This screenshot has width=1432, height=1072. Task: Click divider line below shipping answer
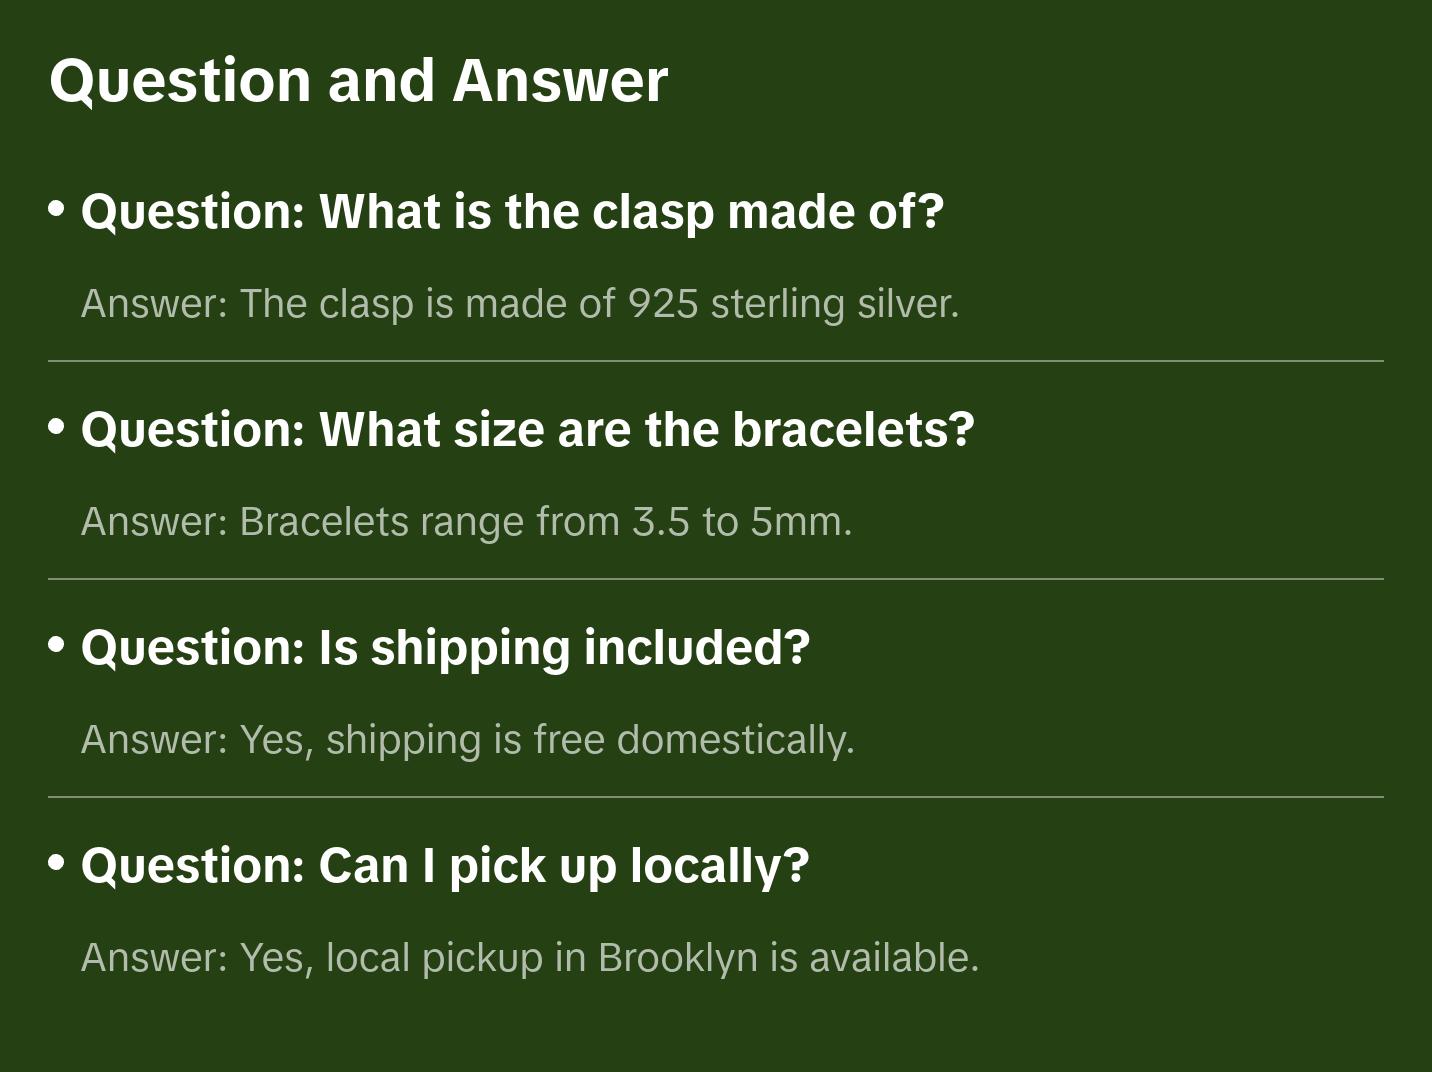click(716, 797)
